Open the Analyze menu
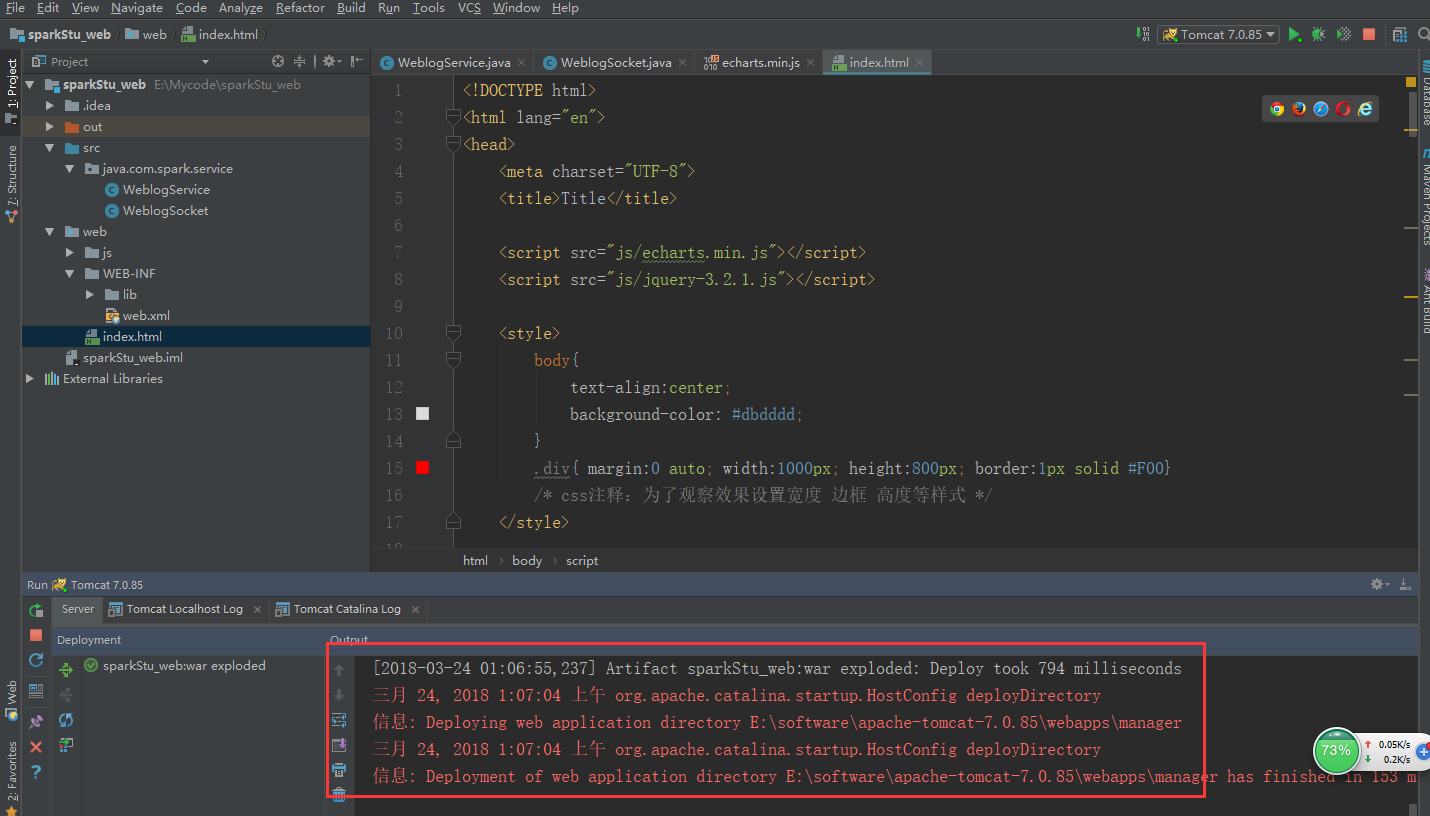The image size is (1430, 816). coord(240,8)
